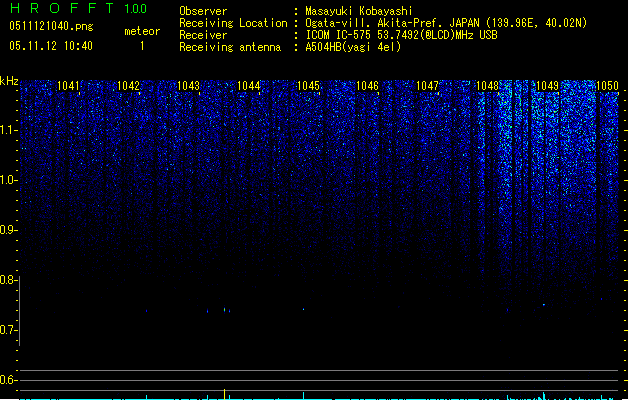Select the file name 0511121040.png
Screen dimensions: 629x400
[51, 26]
